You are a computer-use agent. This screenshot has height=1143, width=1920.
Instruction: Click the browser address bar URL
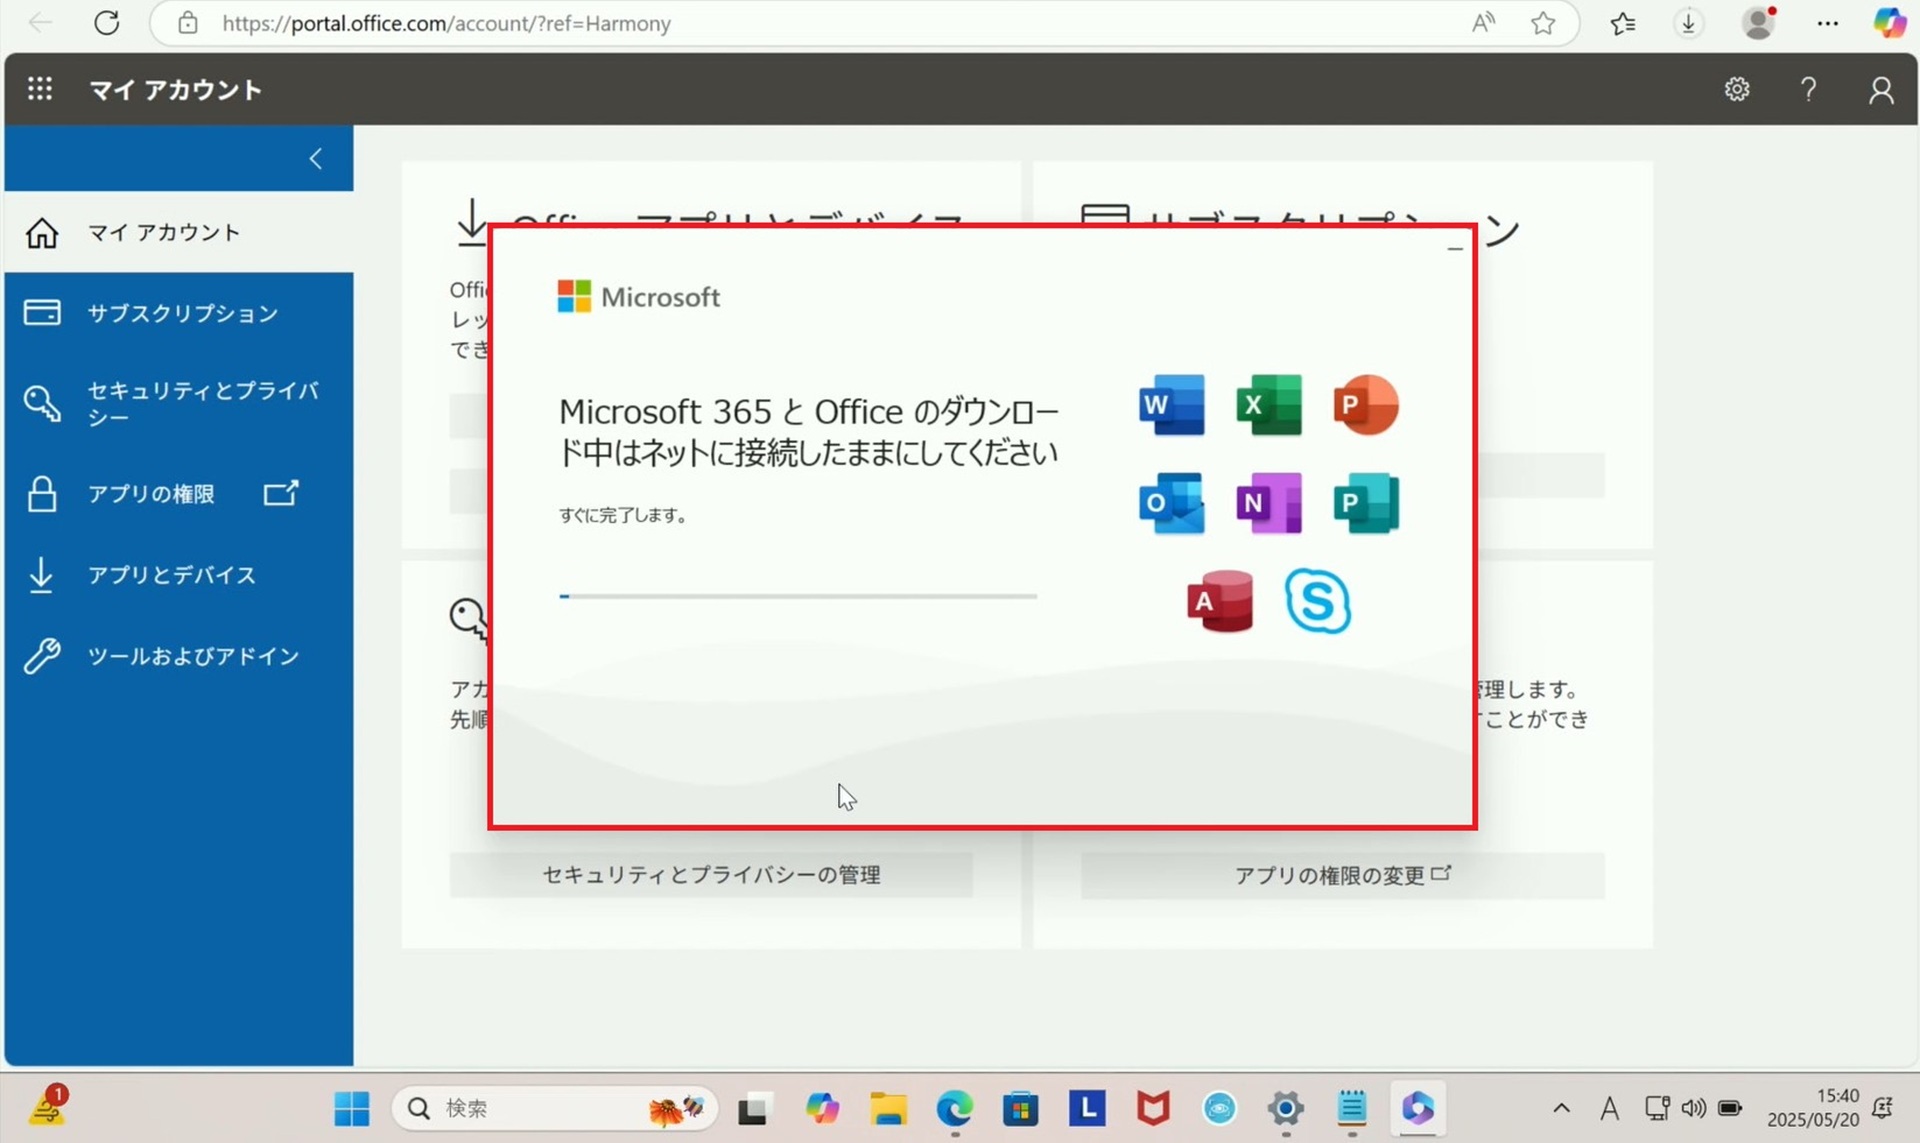click(x=446, y=23)
